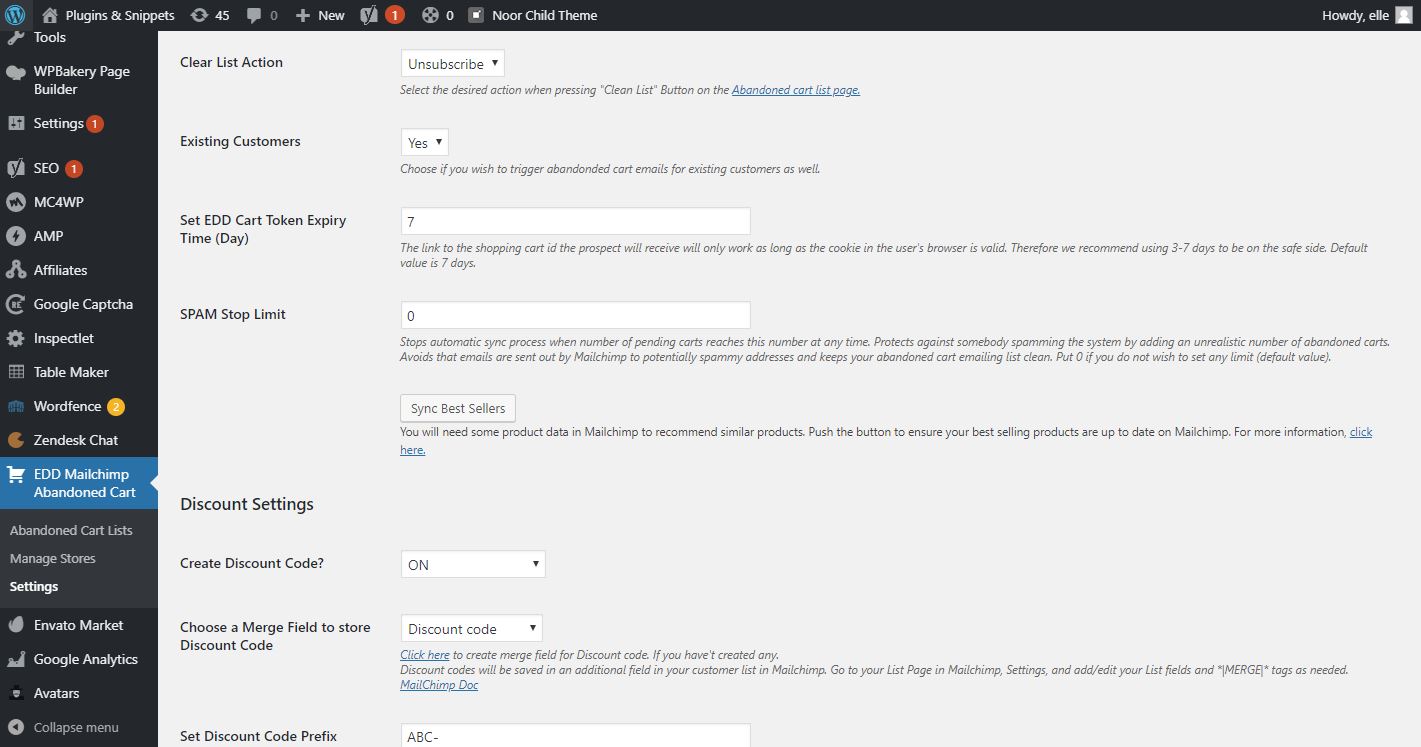
Task: Click the red Settings notification badge
Action: pyautogui.click(x=94, y=124)
